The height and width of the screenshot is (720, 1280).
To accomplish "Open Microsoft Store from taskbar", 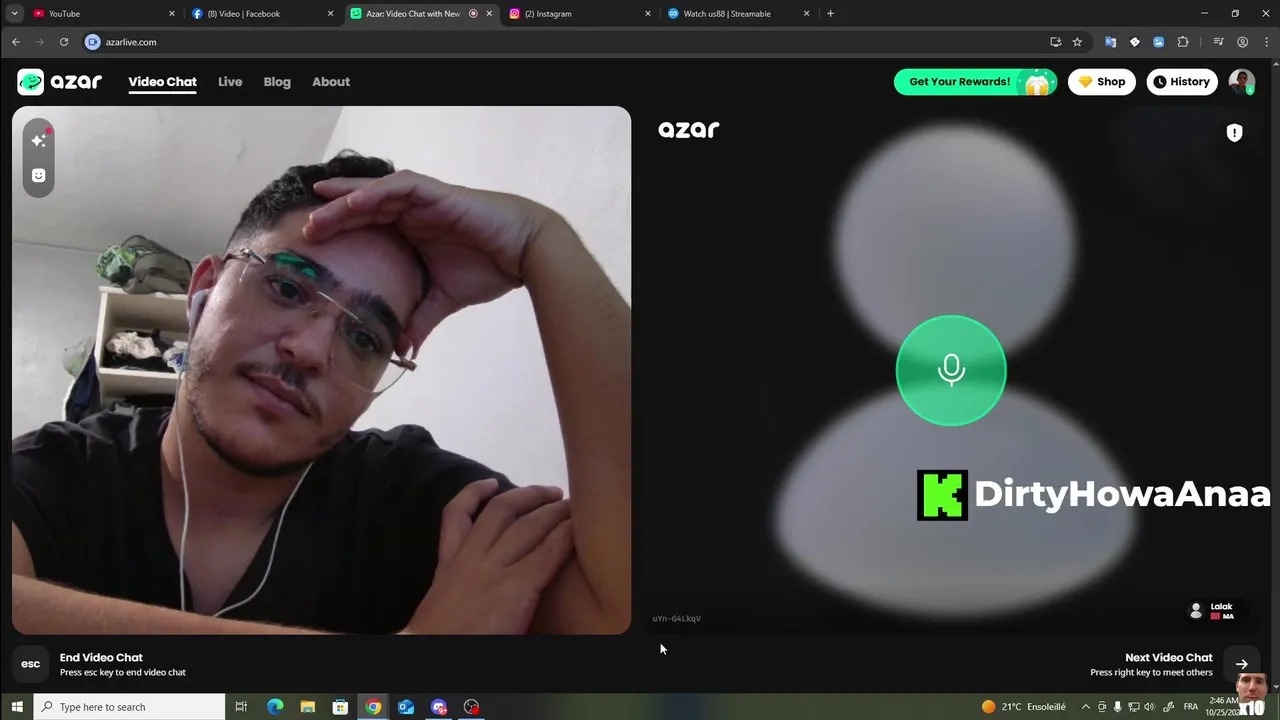I will click(x=340, y=707).
